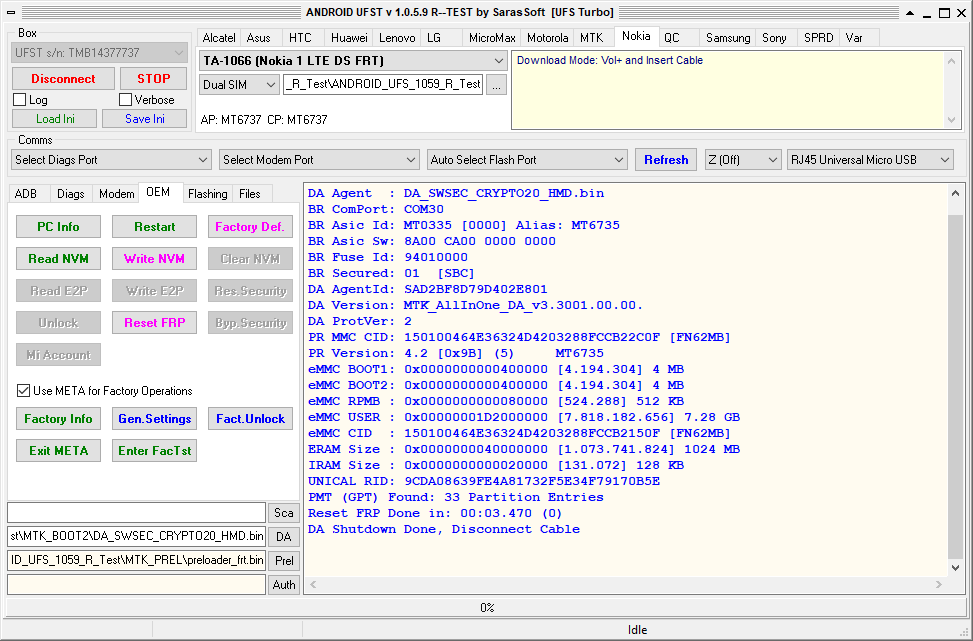Switch to the Lenovo brand tab
The width and height of the screenshot is (973, 641).
397,38
